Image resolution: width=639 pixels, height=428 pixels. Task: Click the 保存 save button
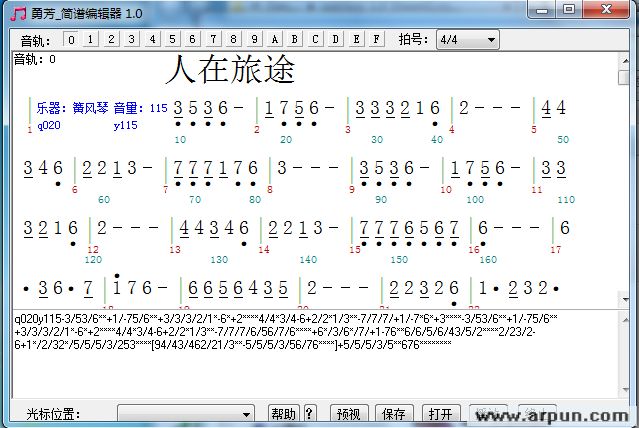click(394, 414)
